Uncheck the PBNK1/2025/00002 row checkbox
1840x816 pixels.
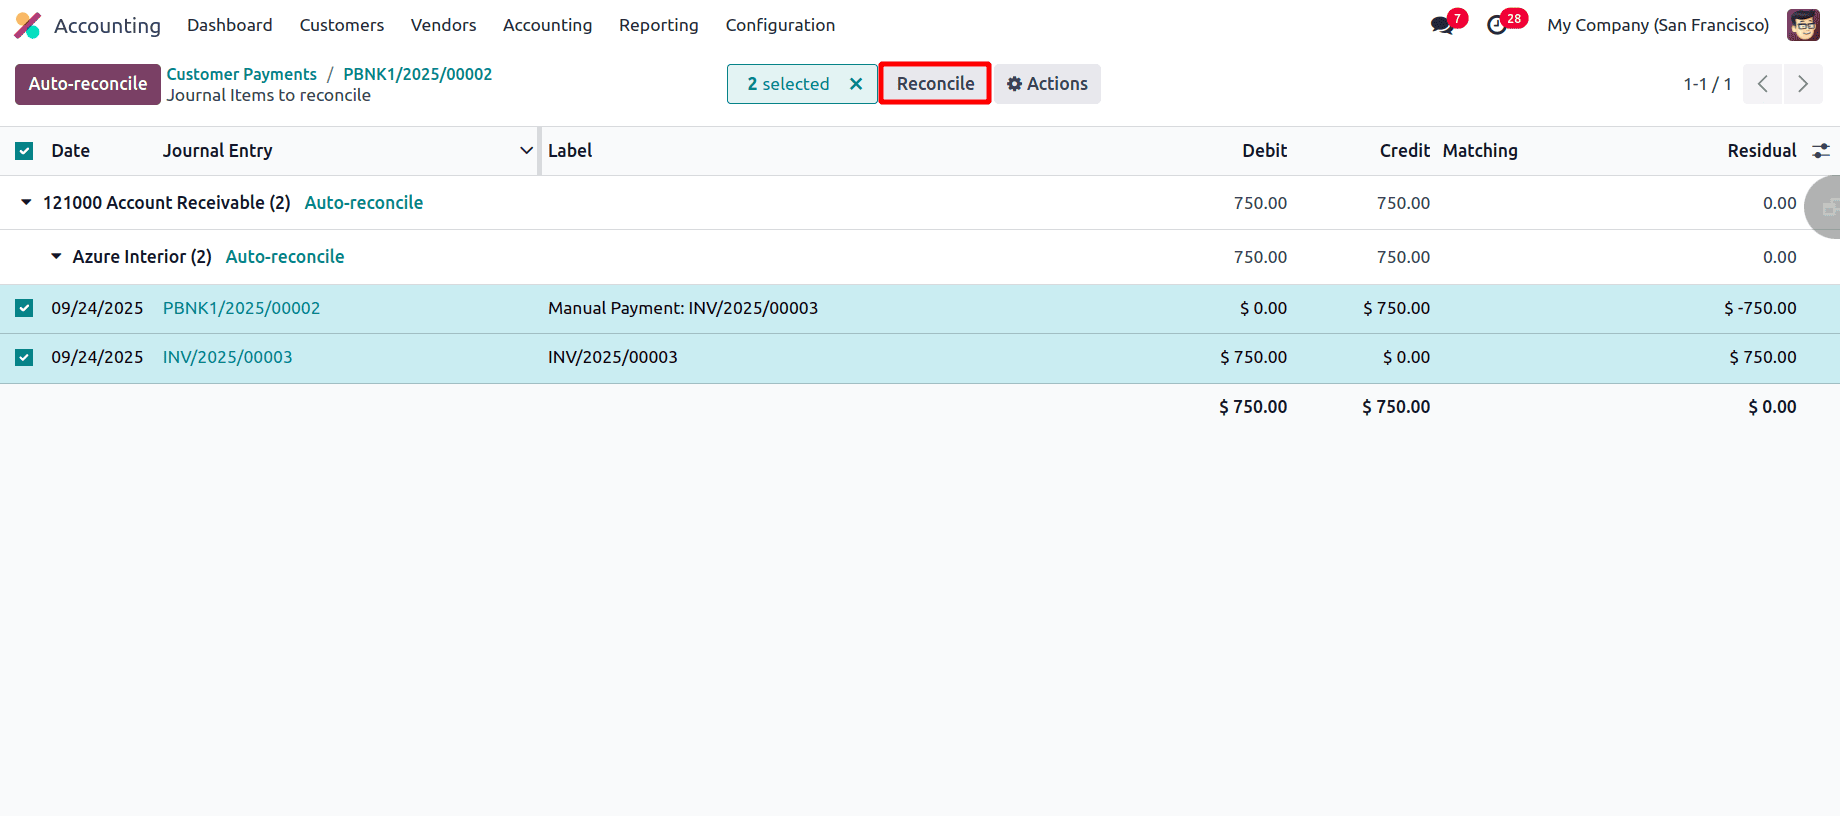point(24,308)
